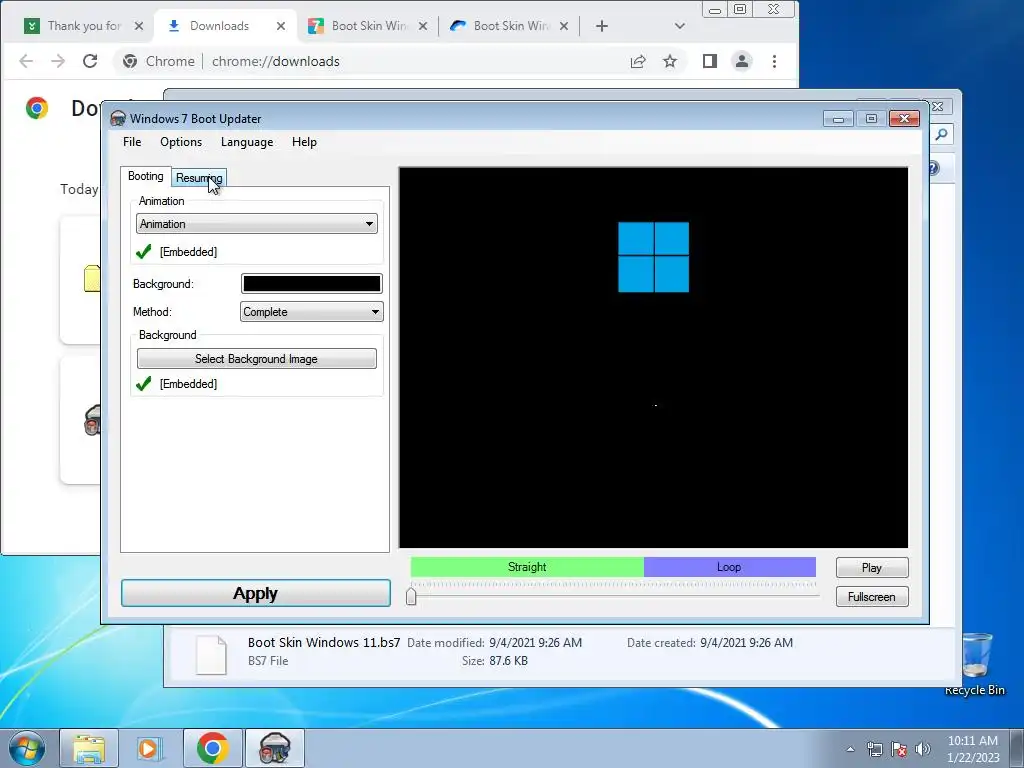The width and height of the screenshot is (1024, 768).
Task: Click Select Background Image button
Action: tap(257, 359)
